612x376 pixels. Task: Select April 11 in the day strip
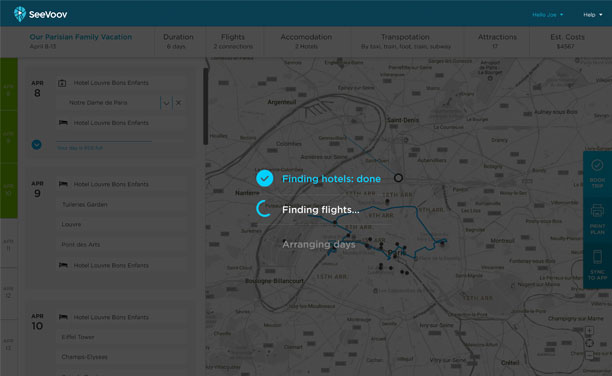click(x=9, y=245)
